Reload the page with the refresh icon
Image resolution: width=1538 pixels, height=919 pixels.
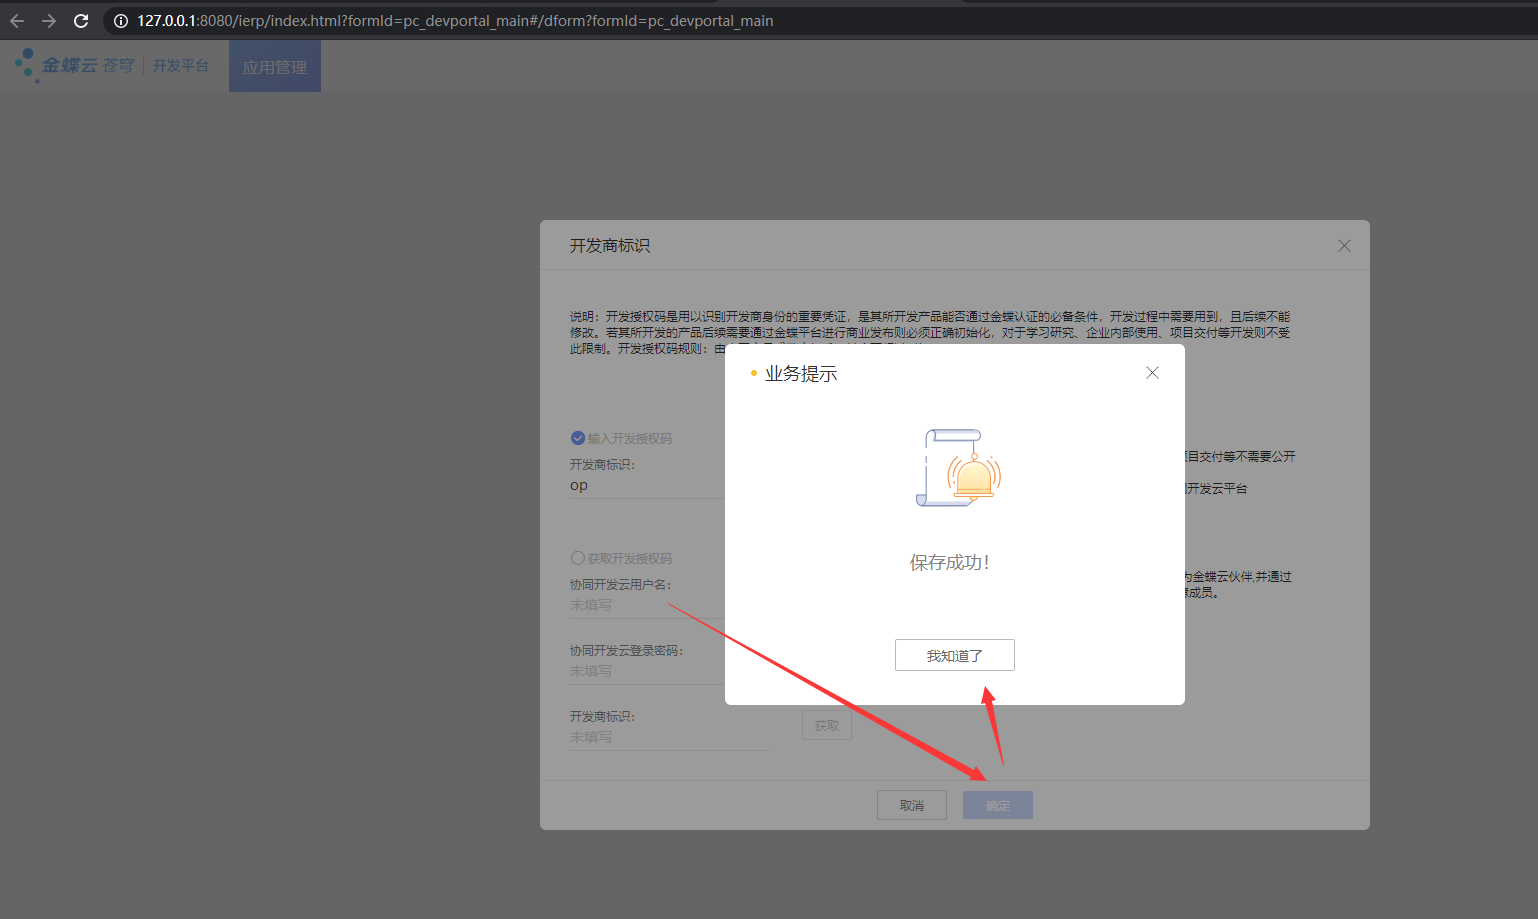pos(81,21)
